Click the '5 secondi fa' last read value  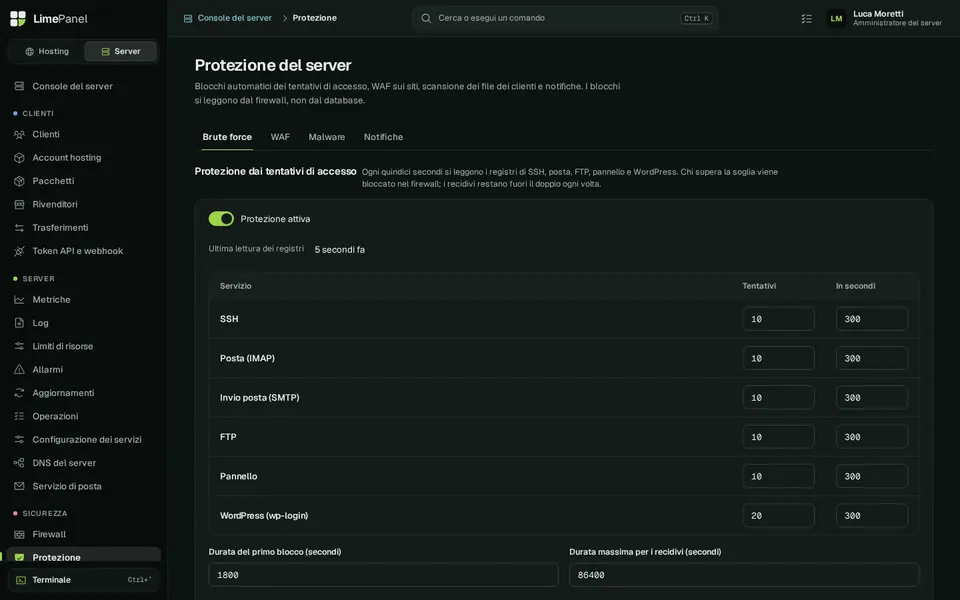click(x=340, y=250)
